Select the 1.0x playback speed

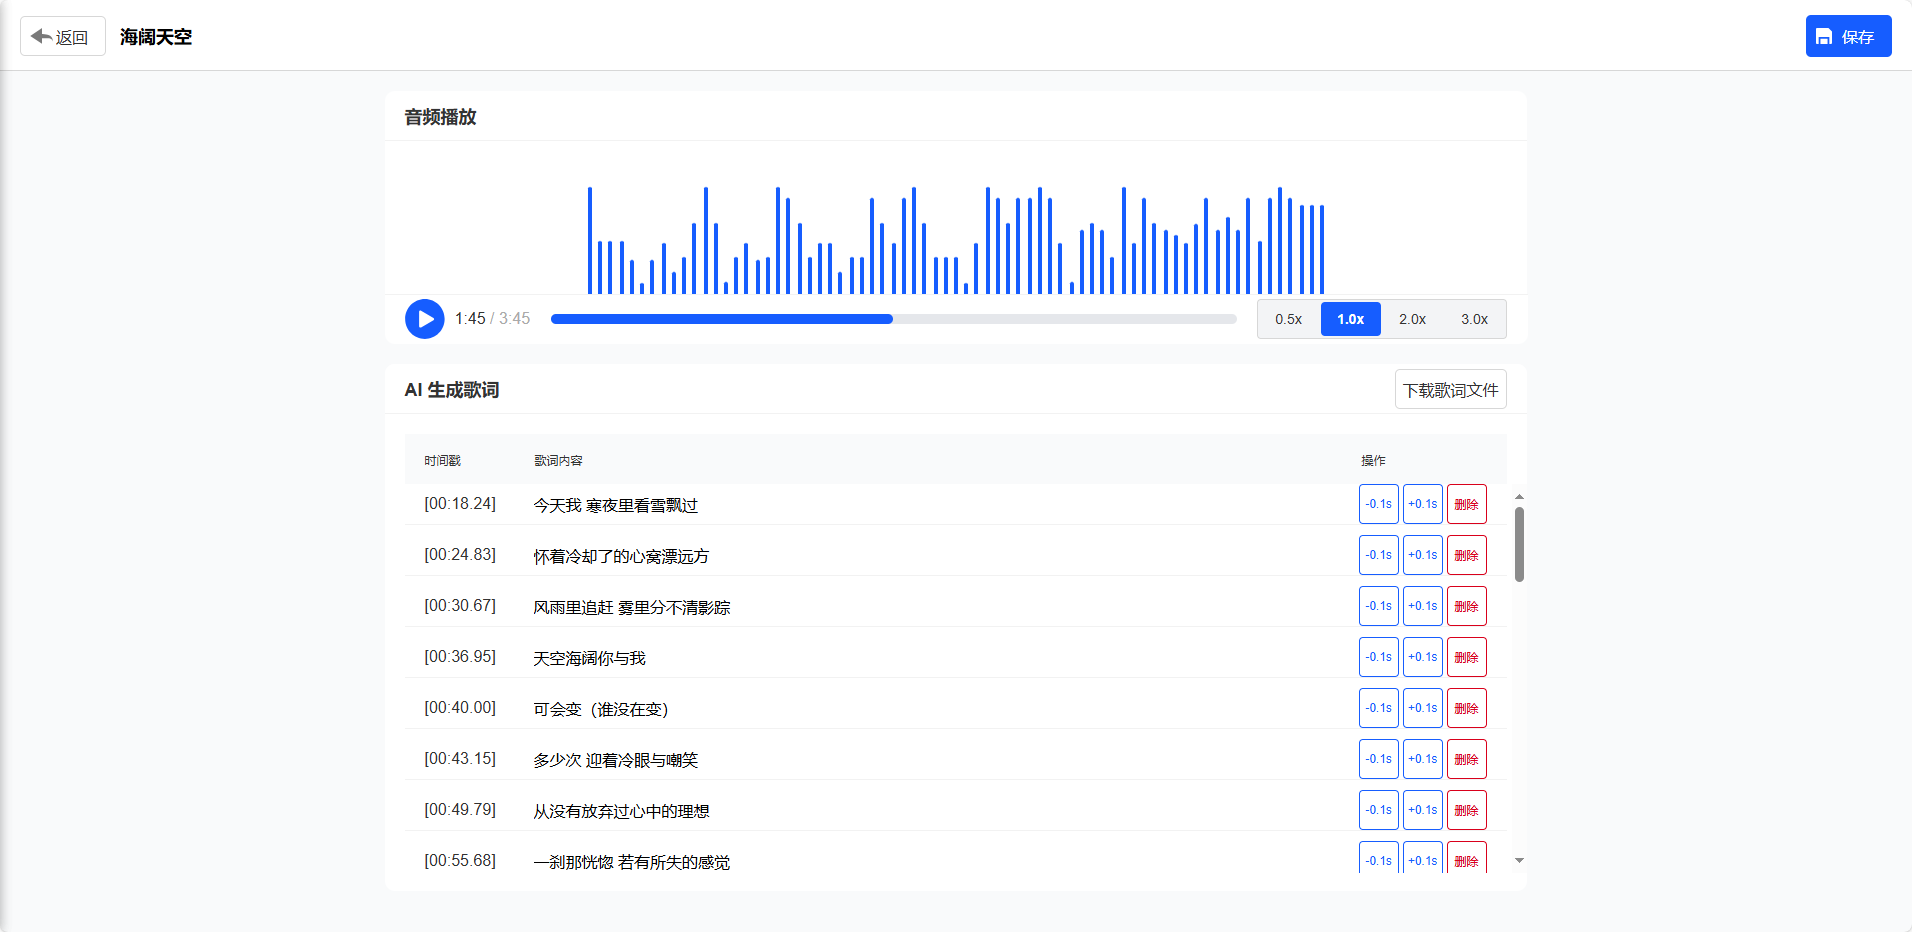[x=1350, y=319]
